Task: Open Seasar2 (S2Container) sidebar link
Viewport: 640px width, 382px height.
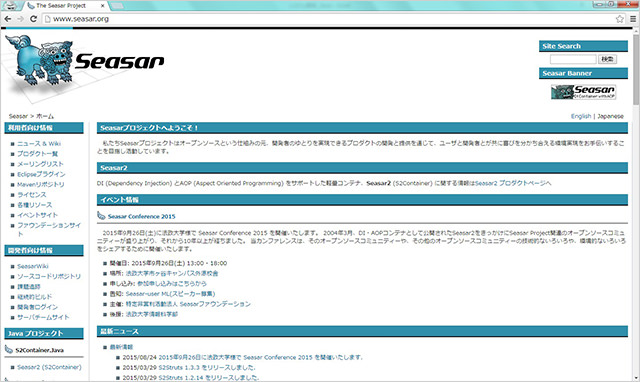Action: coord(49,367)
